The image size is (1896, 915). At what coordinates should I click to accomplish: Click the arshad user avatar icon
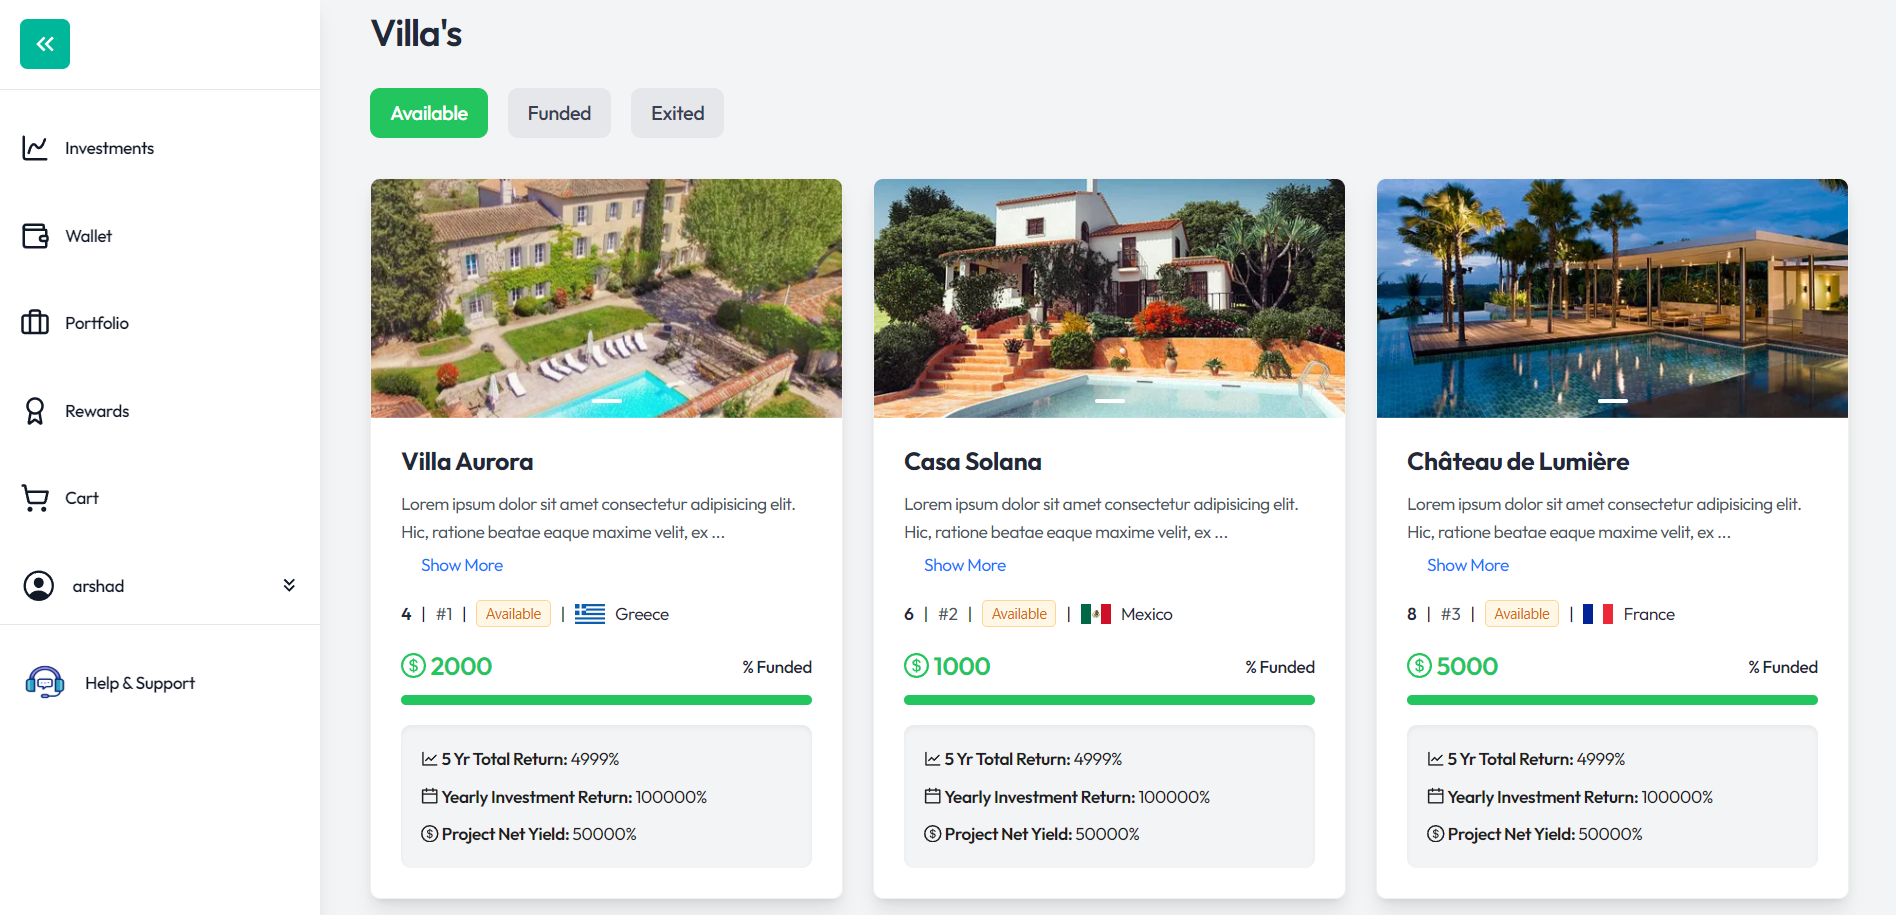[x=39, y=586]
